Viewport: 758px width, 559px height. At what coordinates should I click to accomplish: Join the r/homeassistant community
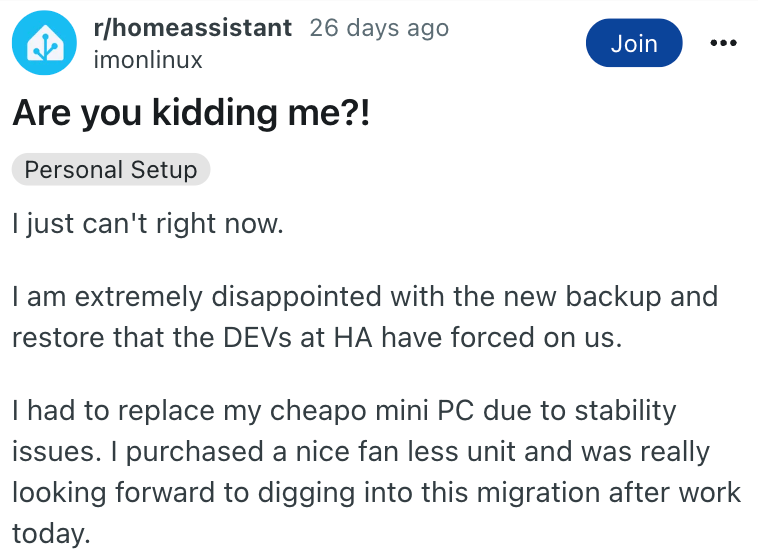point(634,44)
